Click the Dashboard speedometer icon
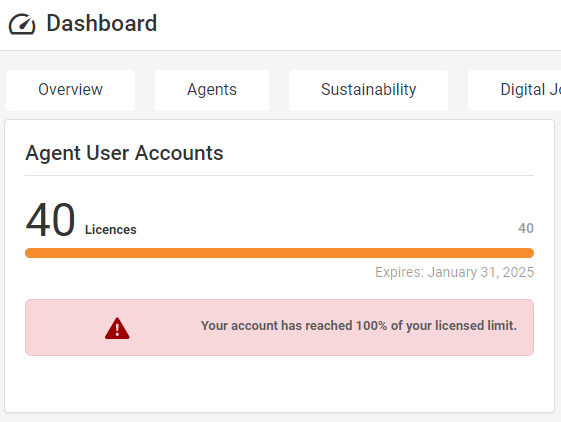The height and width of the screenshot is (422, 561). click(x=22, y=24)
